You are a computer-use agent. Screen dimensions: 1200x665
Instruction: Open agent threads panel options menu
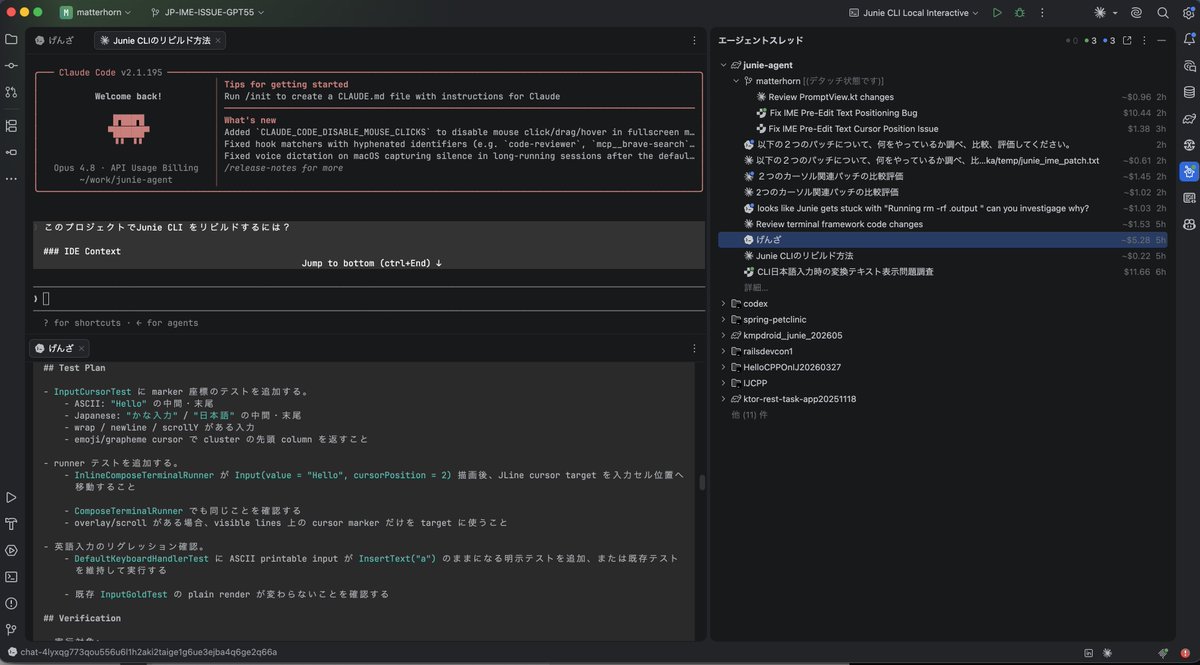(1144, 40)
